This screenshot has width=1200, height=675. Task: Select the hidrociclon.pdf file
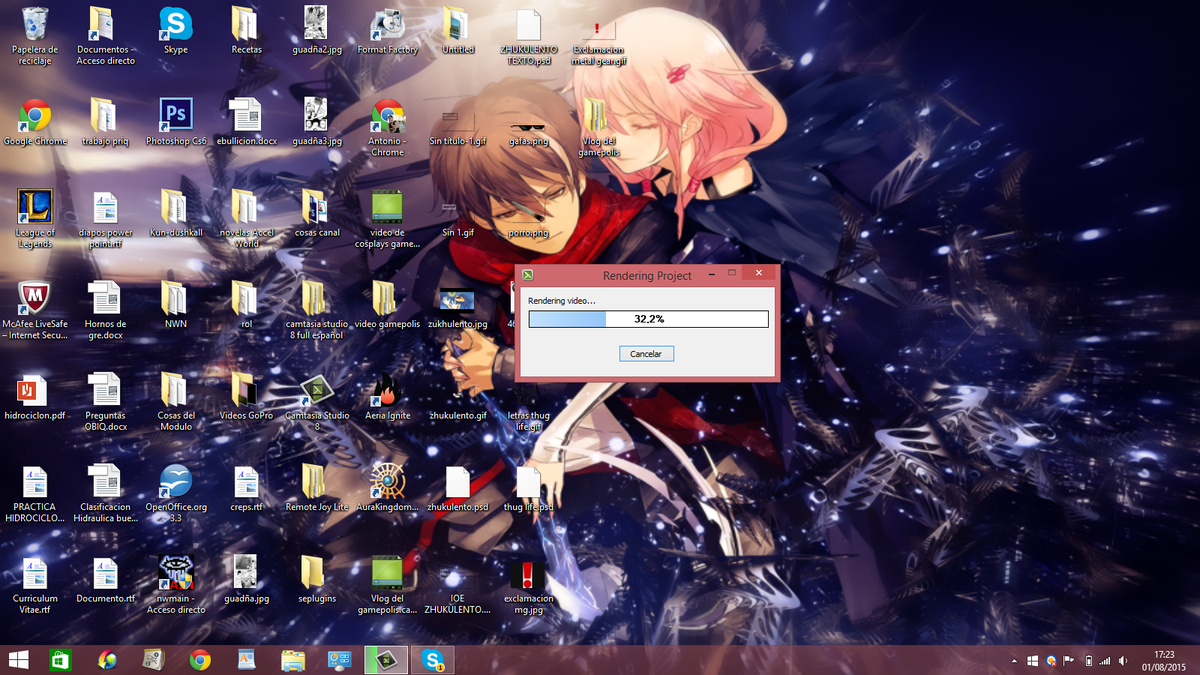click(35, 396)
